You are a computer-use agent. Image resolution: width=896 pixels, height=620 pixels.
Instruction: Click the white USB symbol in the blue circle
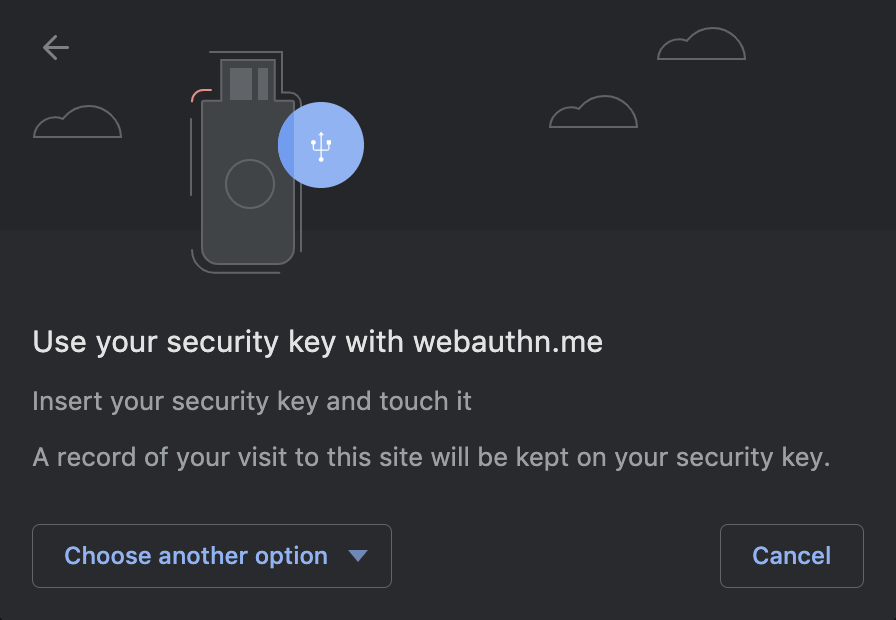point(321,147)
